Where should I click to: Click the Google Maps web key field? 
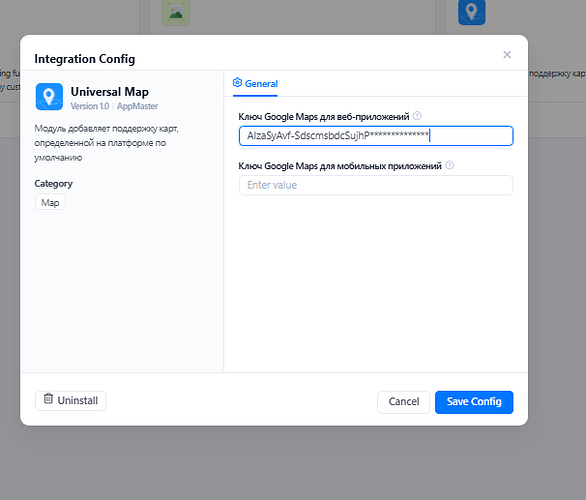(376, 136)
